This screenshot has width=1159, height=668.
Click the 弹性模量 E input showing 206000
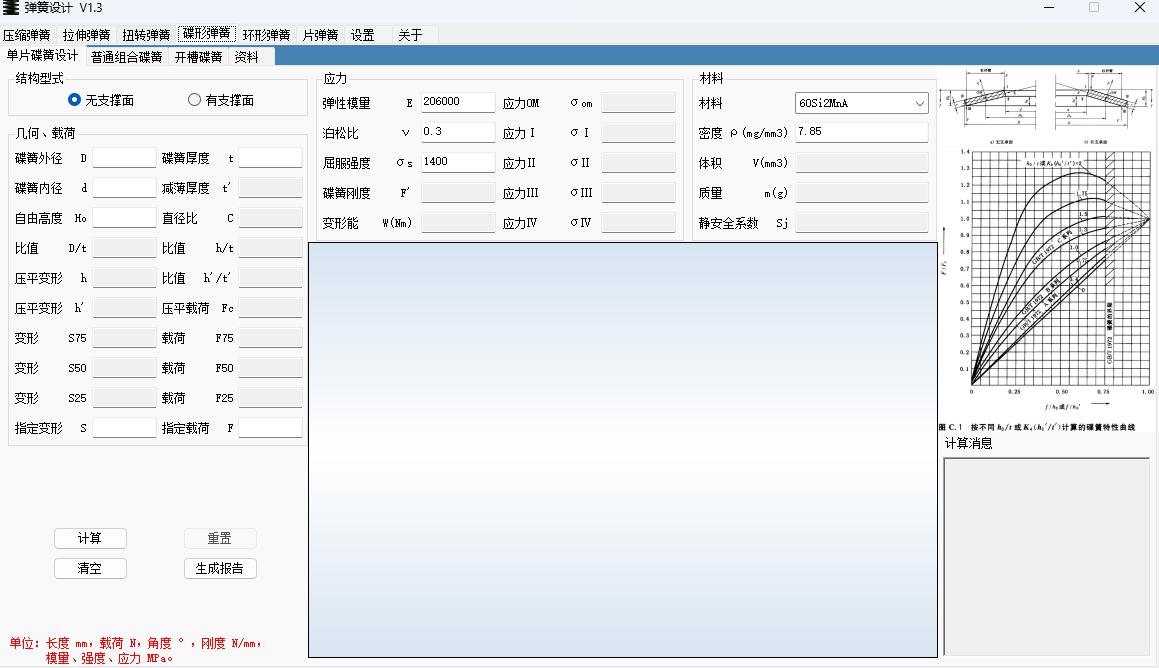(x=457, y=102)
